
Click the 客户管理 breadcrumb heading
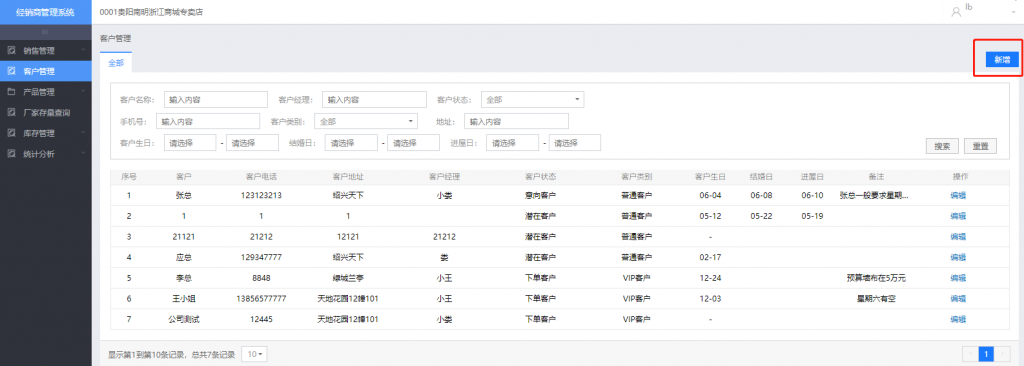[116, 39]
